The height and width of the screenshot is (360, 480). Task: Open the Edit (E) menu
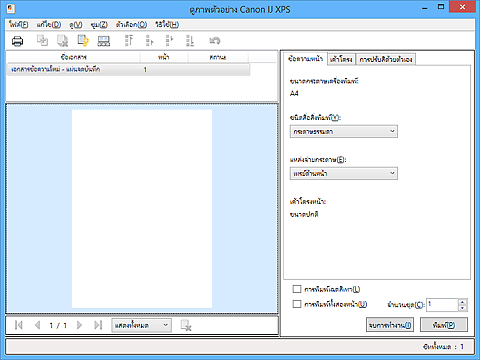[49, 24]
